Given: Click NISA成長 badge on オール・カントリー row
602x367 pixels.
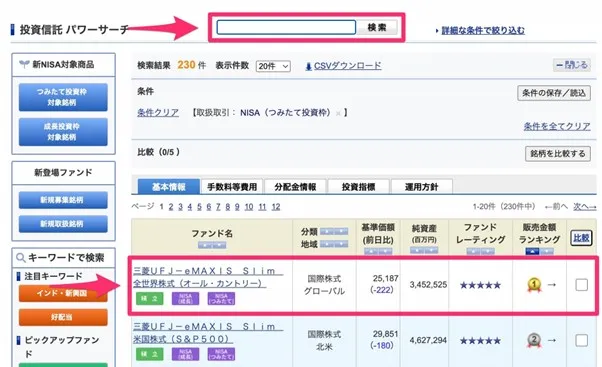Looking at the screenshot, I should pos(185,299).
